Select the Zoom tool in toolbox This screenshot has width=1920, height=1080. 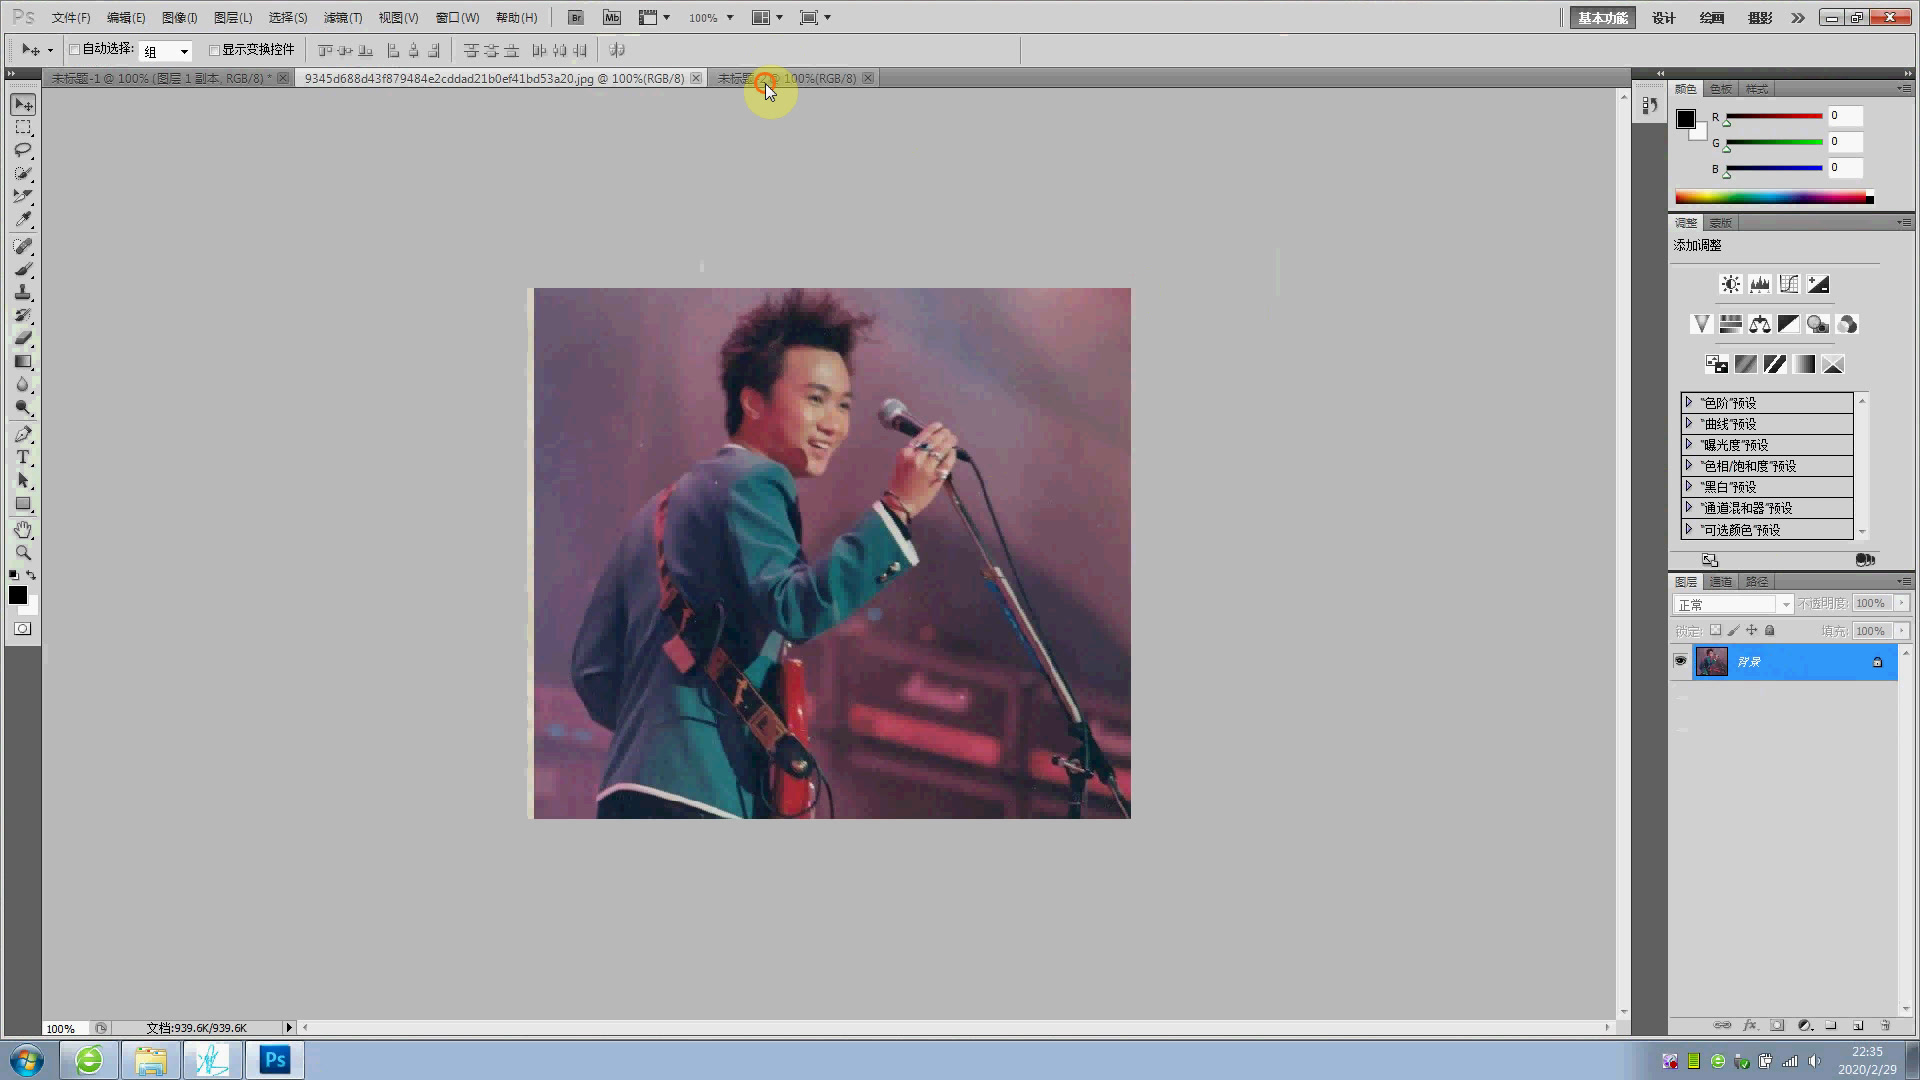[23, 553]
